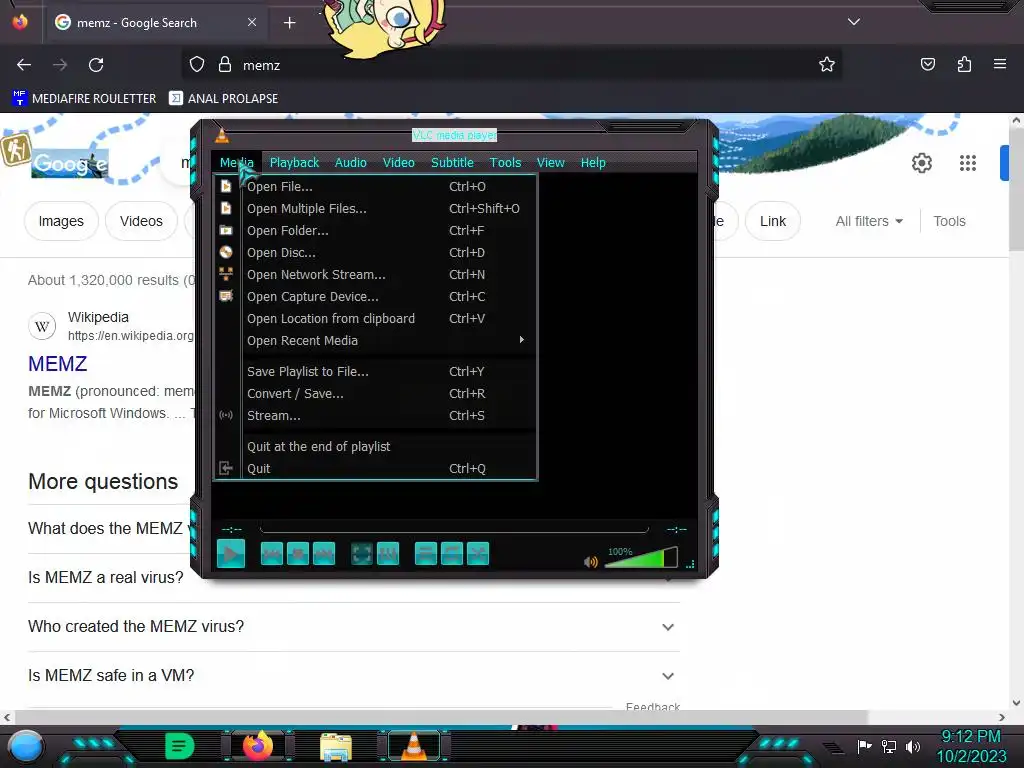Click the Save to Pocket icon
The height and width of the screenshot is (768, 1024).
pyautogui.click(x=927, y=65)
